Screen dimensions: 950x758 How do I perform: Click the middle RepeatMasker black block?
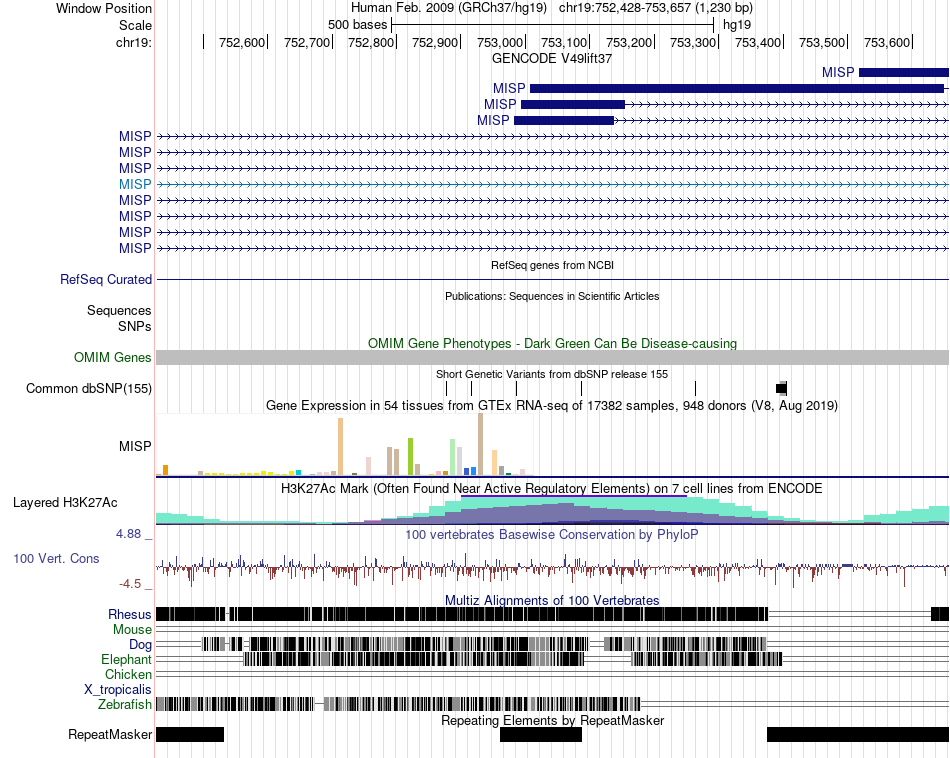pos(540,734)
